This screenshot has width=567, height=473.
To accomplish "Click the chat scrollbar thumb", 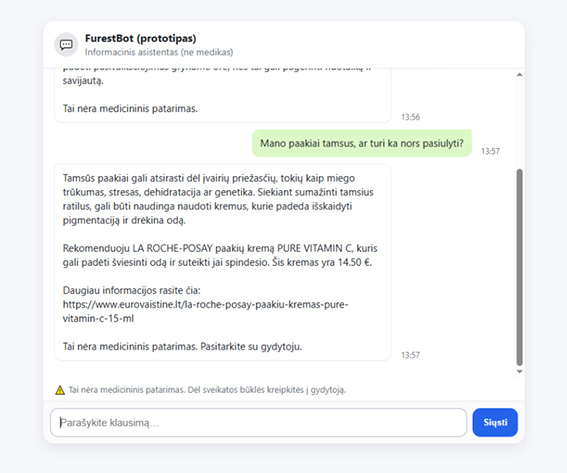I will pyautogui.click(x=519, y=268).
